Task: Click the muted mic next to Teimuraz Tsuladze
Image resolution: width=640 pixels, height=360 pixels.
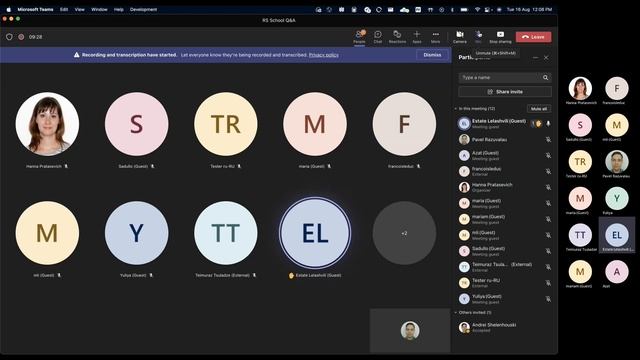Action: pos(548,267)
